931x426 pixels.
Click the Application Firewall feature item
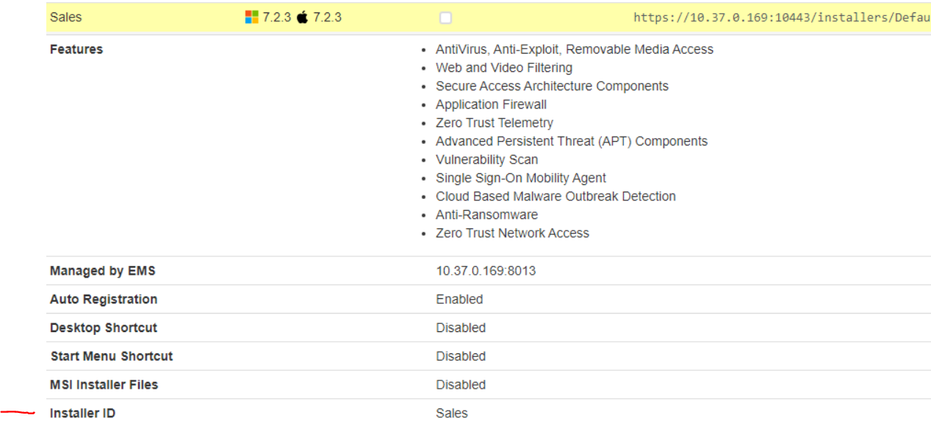click(491, 104)
